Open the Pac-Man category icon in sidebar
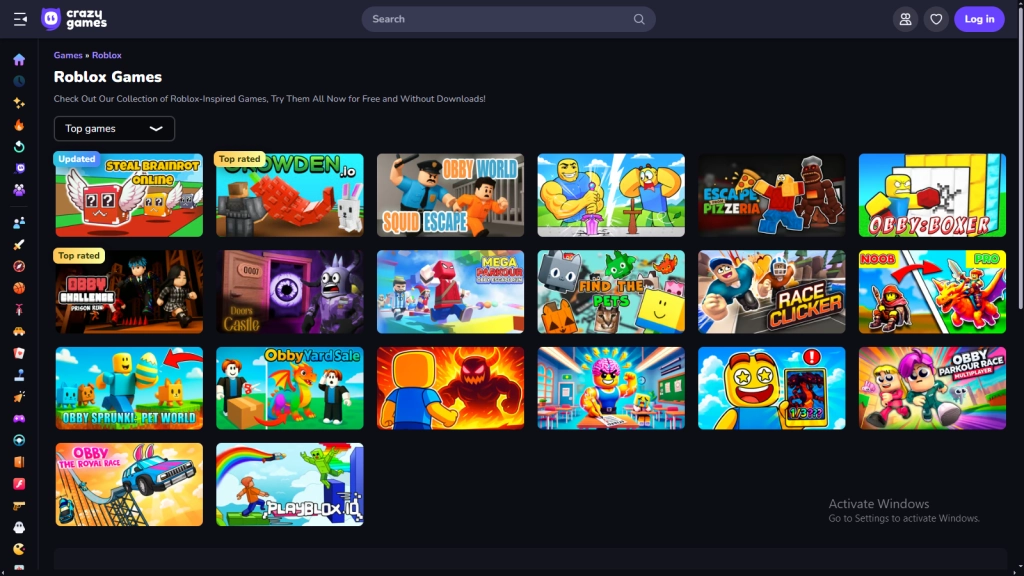This screenshot has height=576, width=1024. (19, 549)
